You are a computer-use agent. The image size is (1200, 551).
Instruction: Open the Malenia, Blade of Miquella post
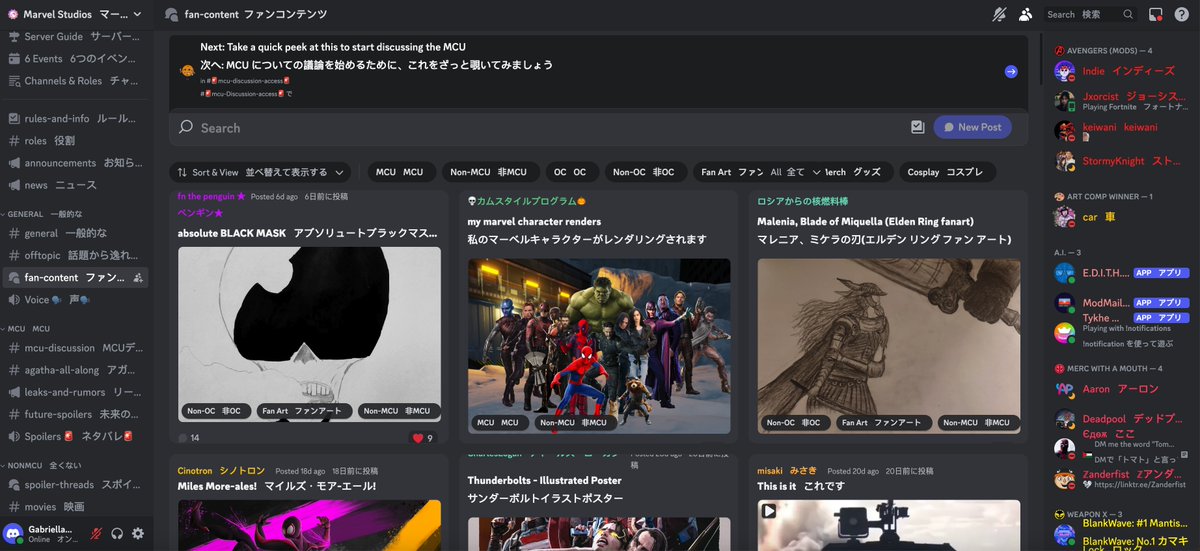pyautogui.click(x=888, y=316)
